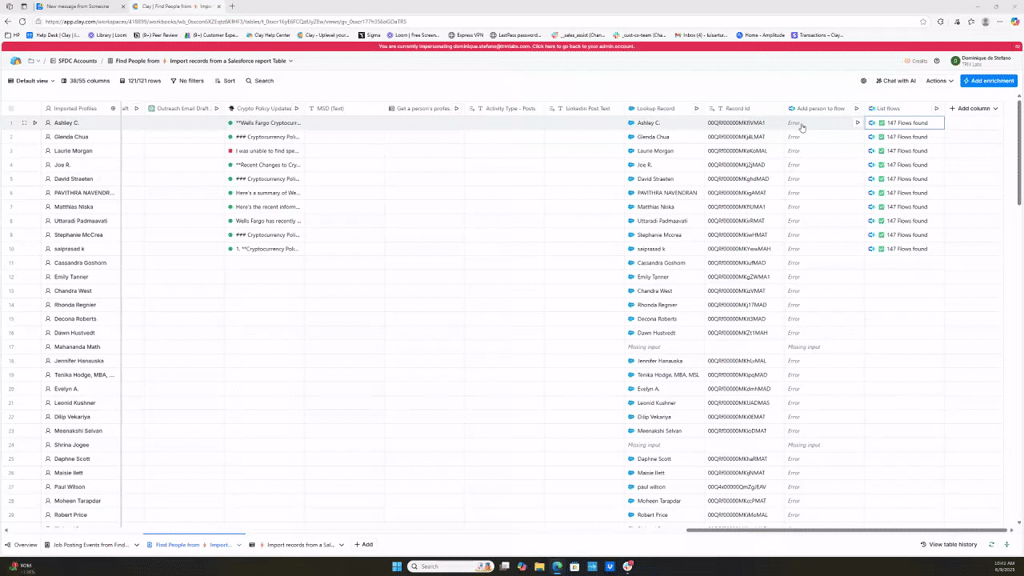The height and width of the screenshot is (576, 1024).
Task: Run the Outreach Email Draft column play icon
Action: 219,108
